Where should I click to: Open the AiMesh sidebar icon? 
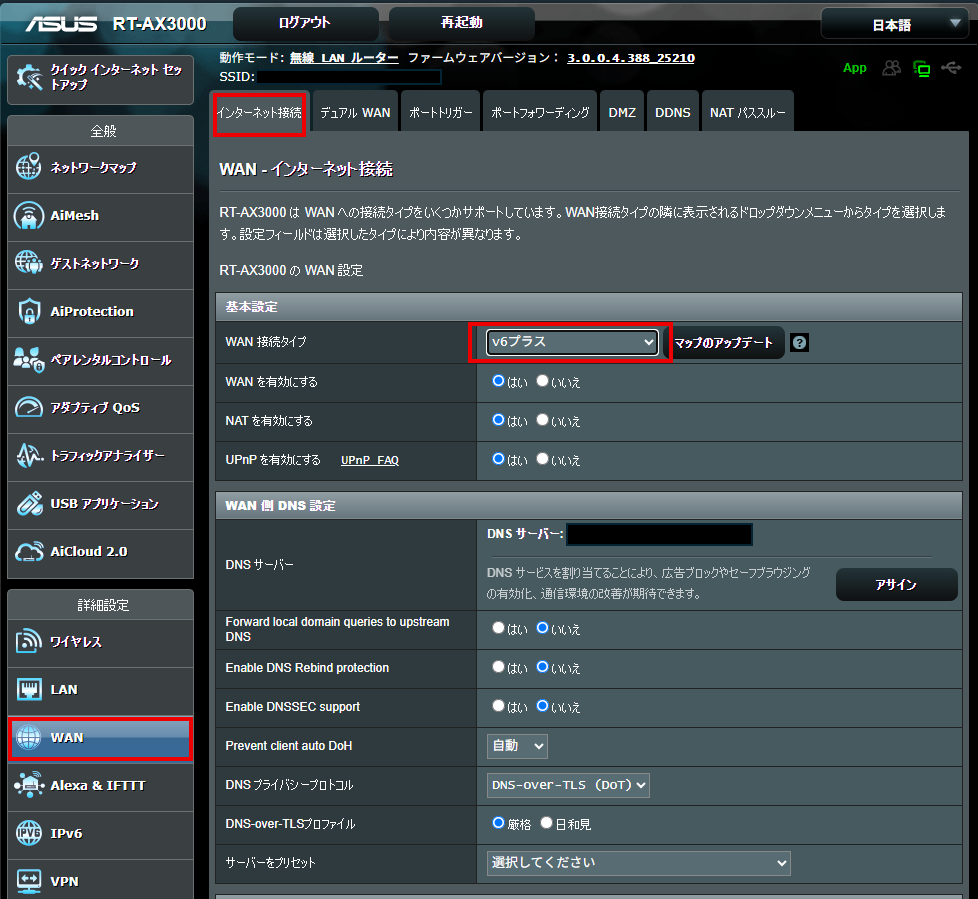[x=29, y=215]
